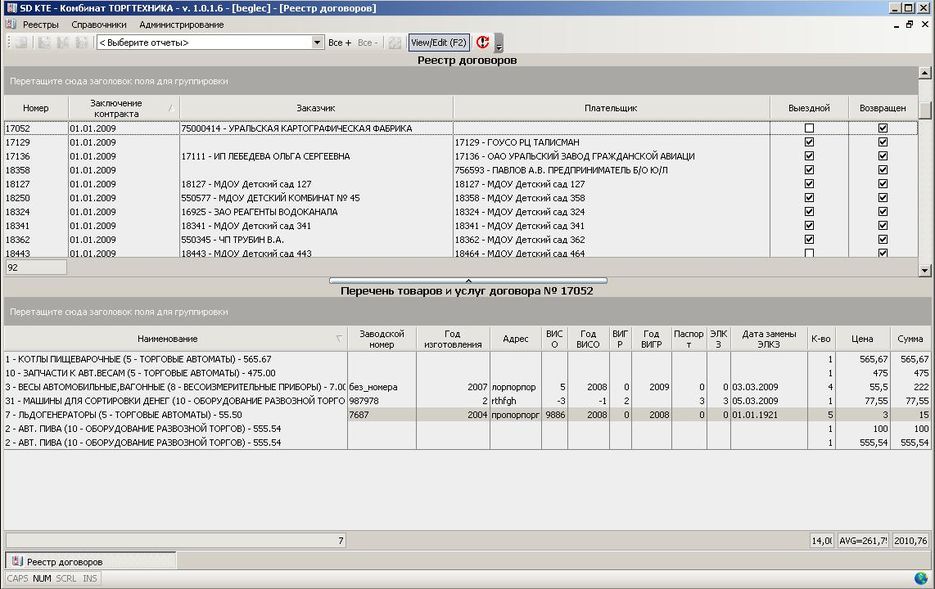Collapse the splitter handle above goods list
The image size is (935, 589).
468,280
